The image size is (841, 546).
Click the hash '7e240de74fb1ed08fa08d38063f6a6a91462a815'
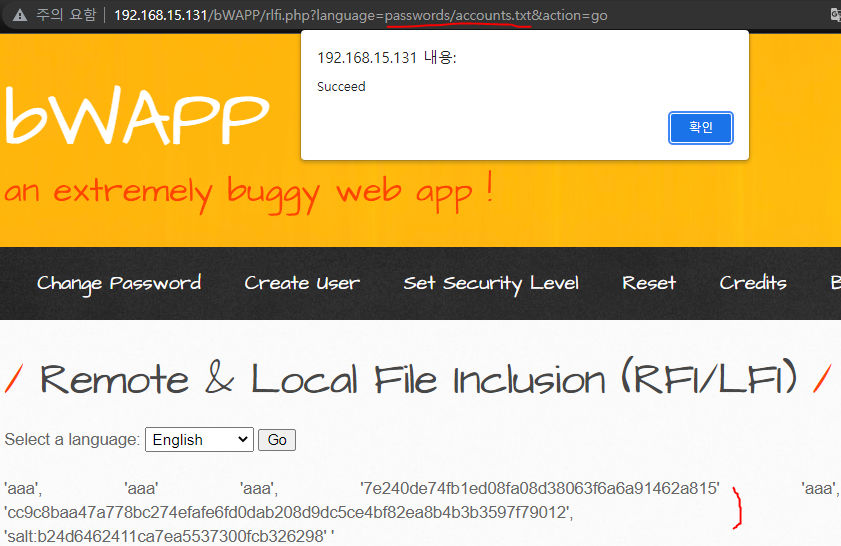[x=540, y=489]
